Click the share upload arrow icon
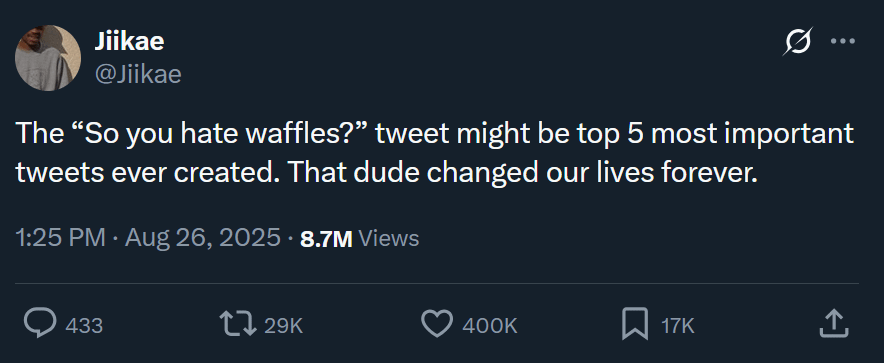The image size is (884, 363). (834, 324)
